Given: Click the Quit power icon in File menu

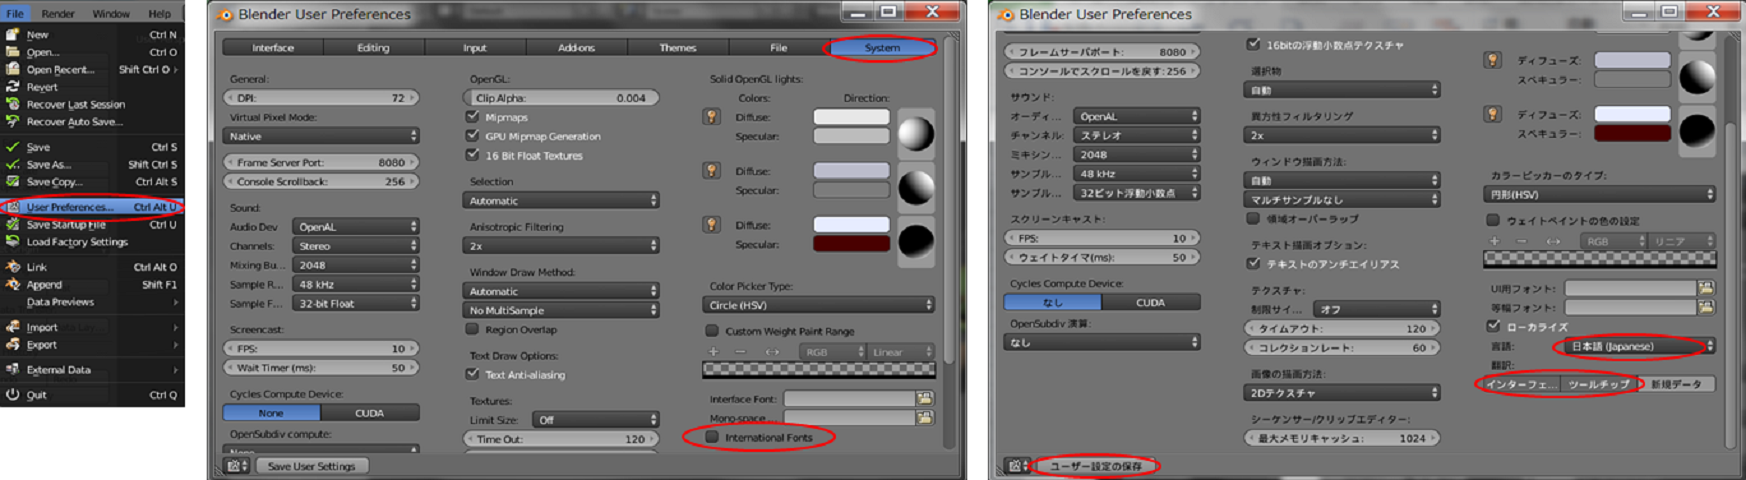Looking at the screenshot, I should point(13,395).
